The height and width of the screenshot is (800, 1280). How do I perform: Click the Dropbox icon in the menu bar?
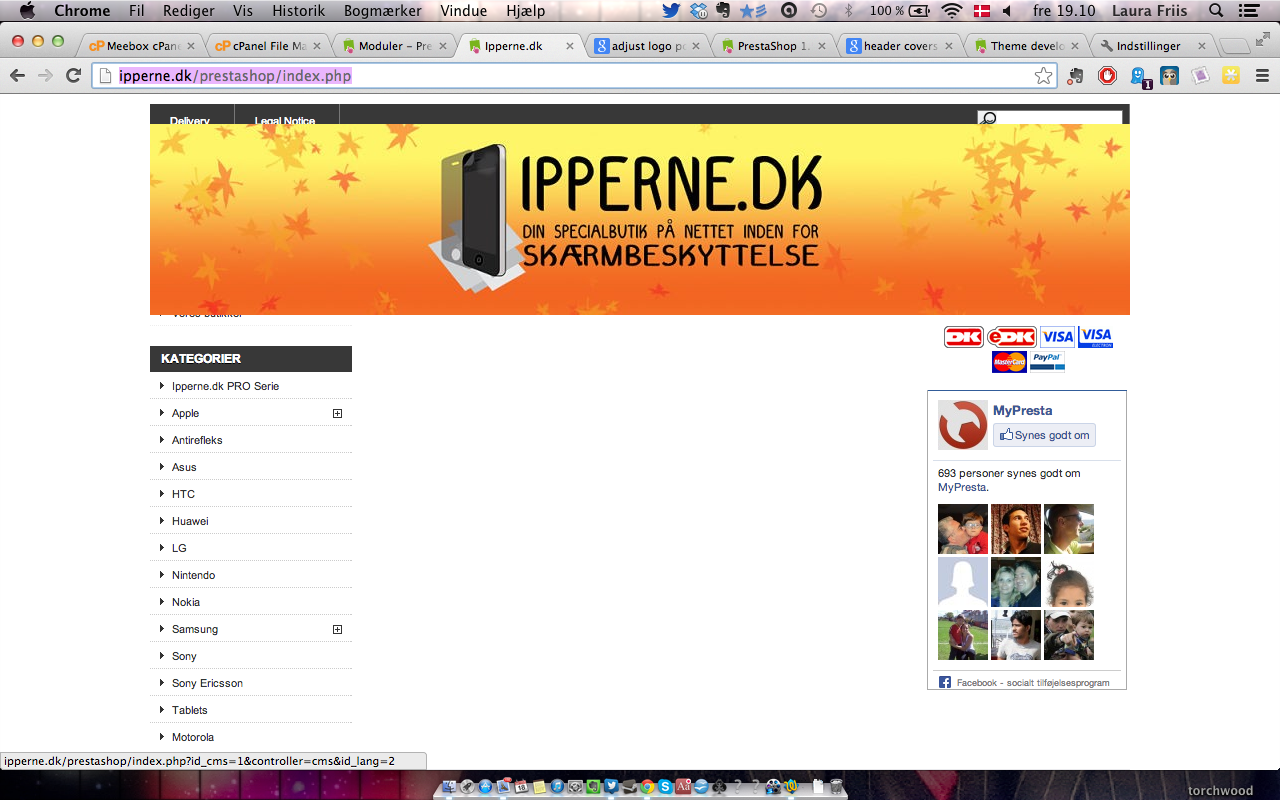(x=698, y=11)
